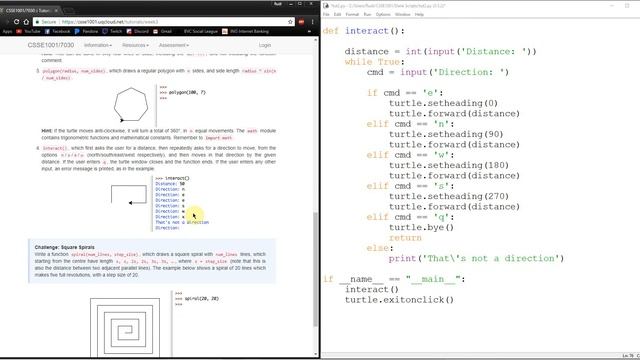Click the red extension icon in Chrome

302,22
